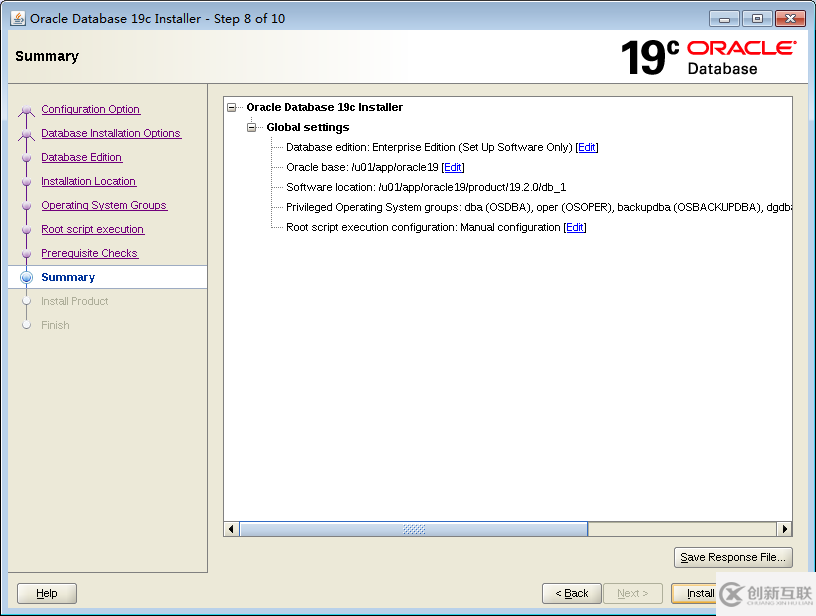Click the Operating System Groups step bullet
816x616 pixels.
[27, 206]
